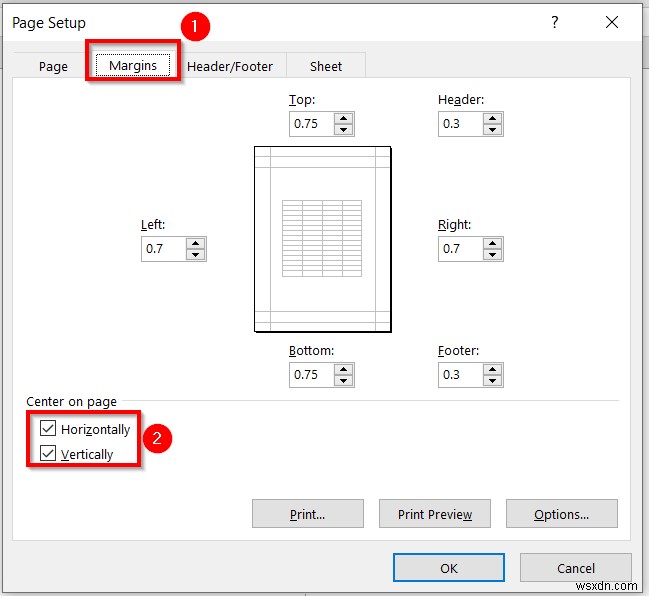Increase the Right margin value
Viewport: 649px width, 596px height.
point(492,244)
